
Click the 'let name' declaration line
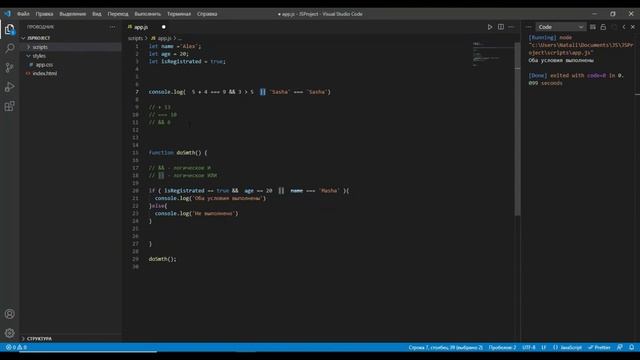click(175, 46)
